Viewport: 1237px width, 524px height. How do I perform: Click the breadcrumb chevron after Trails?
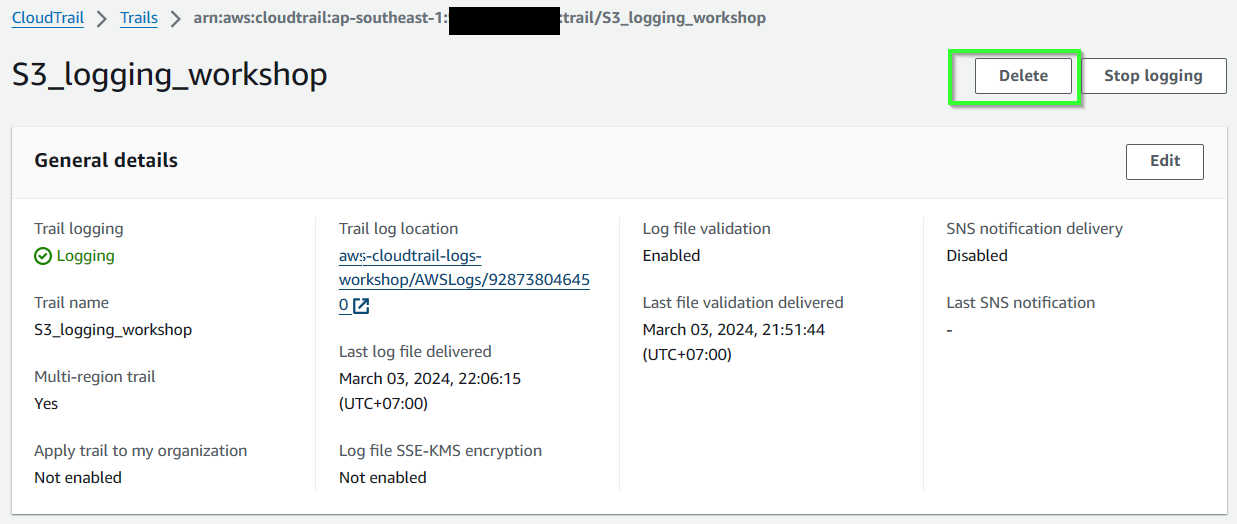coord(175,18)
